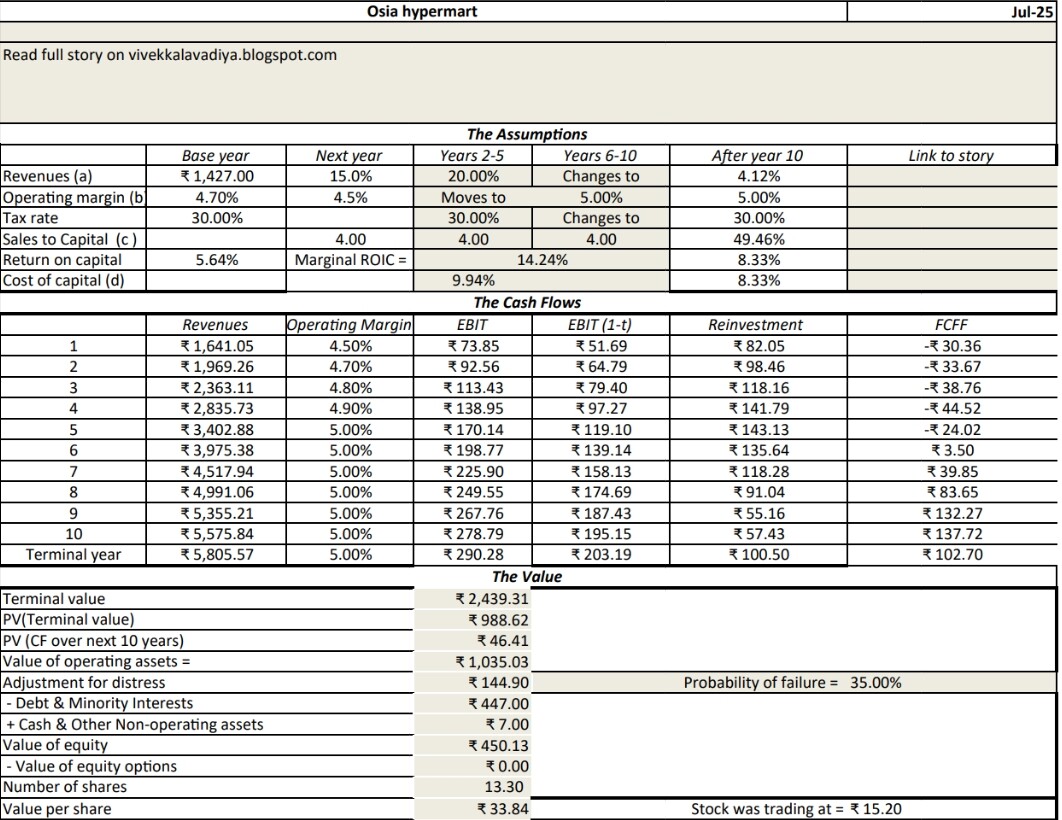The image size is (1062, 820).
Task: Select return on capital 5.64%
Action: 217,260
